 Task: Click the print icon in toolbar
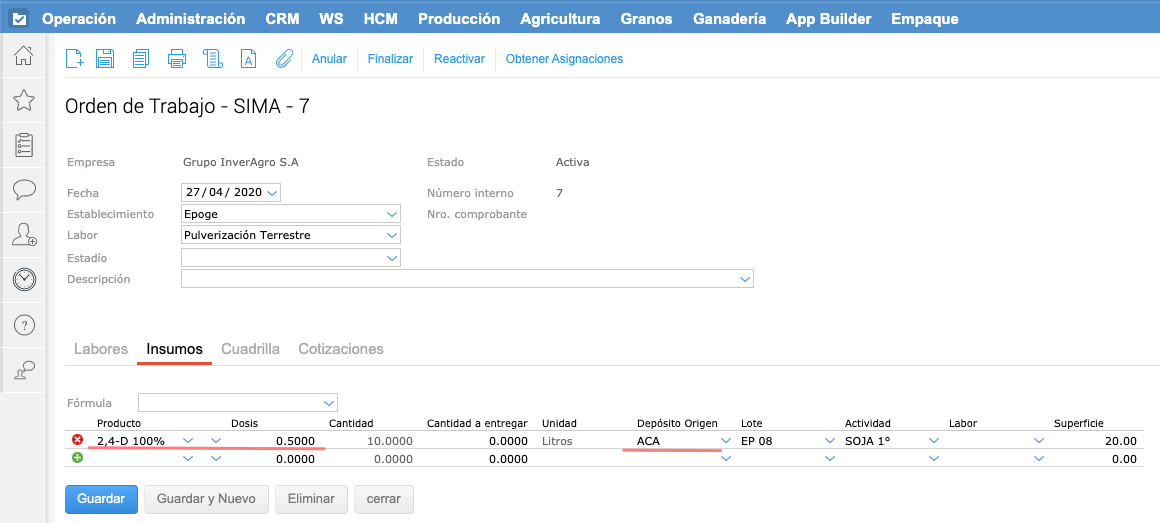point(177,59)
